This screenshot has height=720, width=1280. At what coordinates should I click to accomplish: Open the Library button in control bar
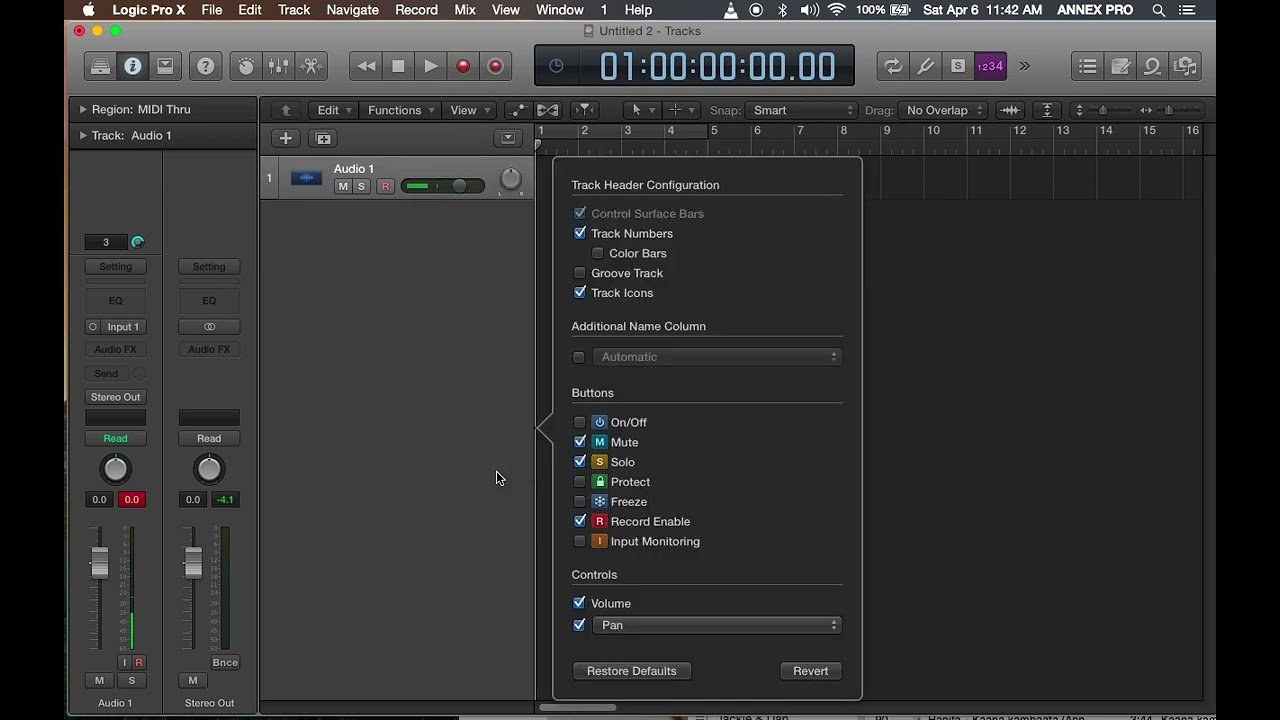click(x=100, y=67)
